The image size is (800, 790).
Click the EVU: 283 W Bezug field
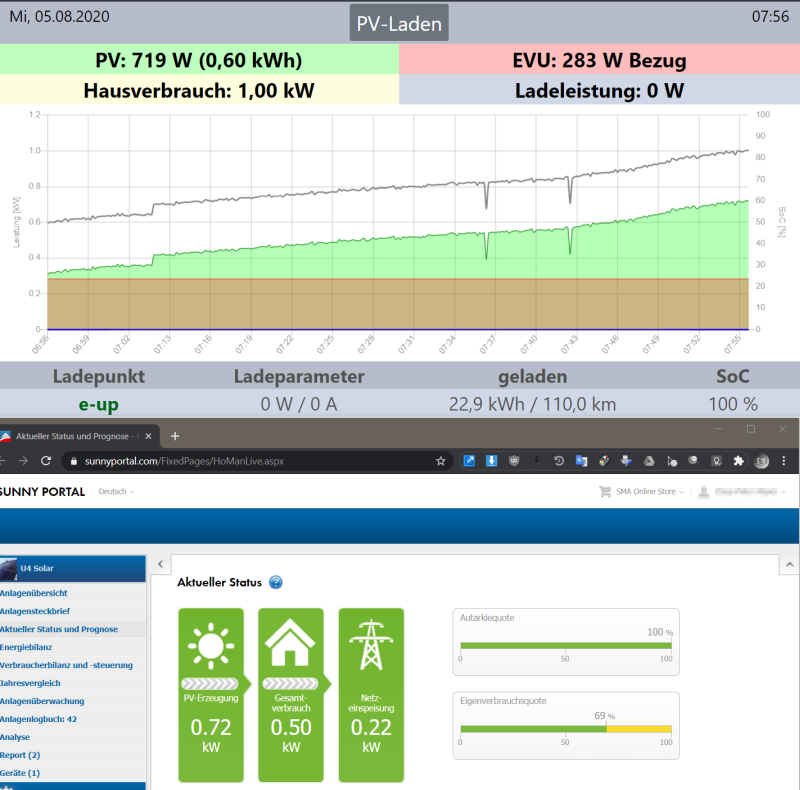pyautogui.click(x=599, y=60)
